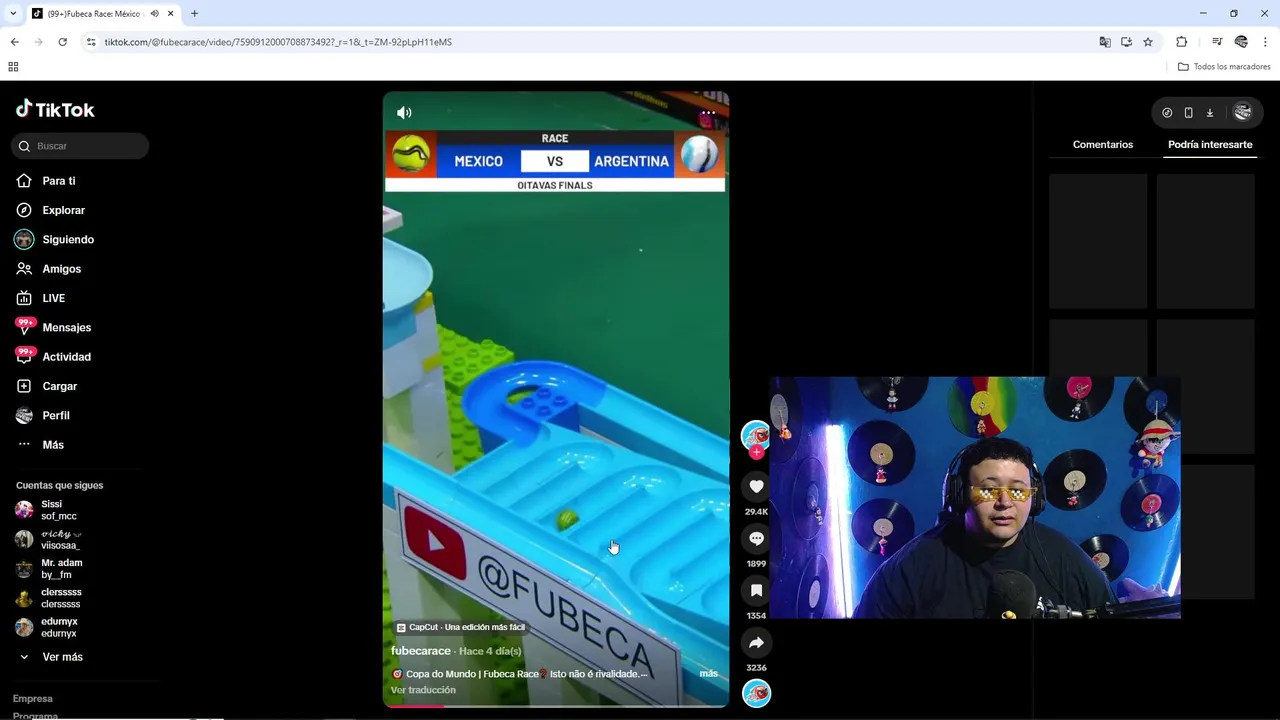Image resolution: width=1280 pixels, height=720 pixels.
Task: Open followed account Mr. adam
Action: [x=50, y=569]
